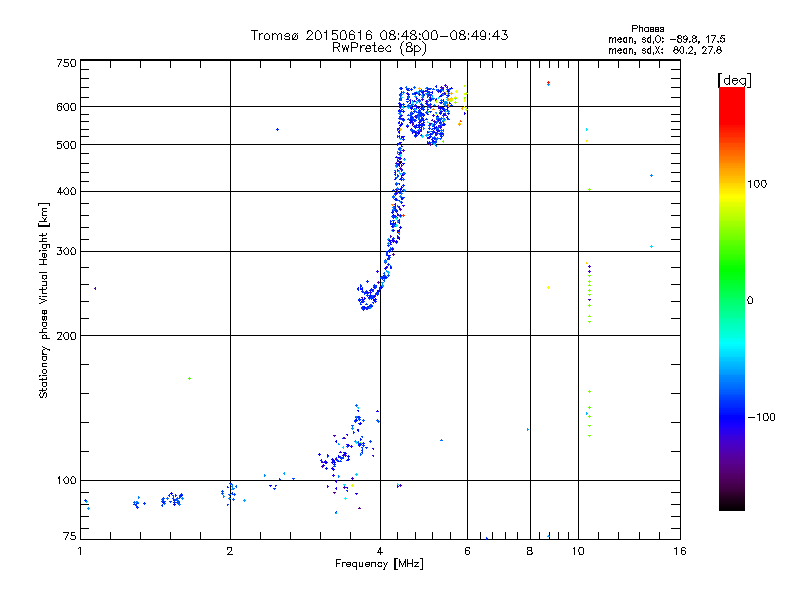Select the 'RwPretec (8p)' subtitle text
Screen dimensions: 800x600
pos(379,48)
